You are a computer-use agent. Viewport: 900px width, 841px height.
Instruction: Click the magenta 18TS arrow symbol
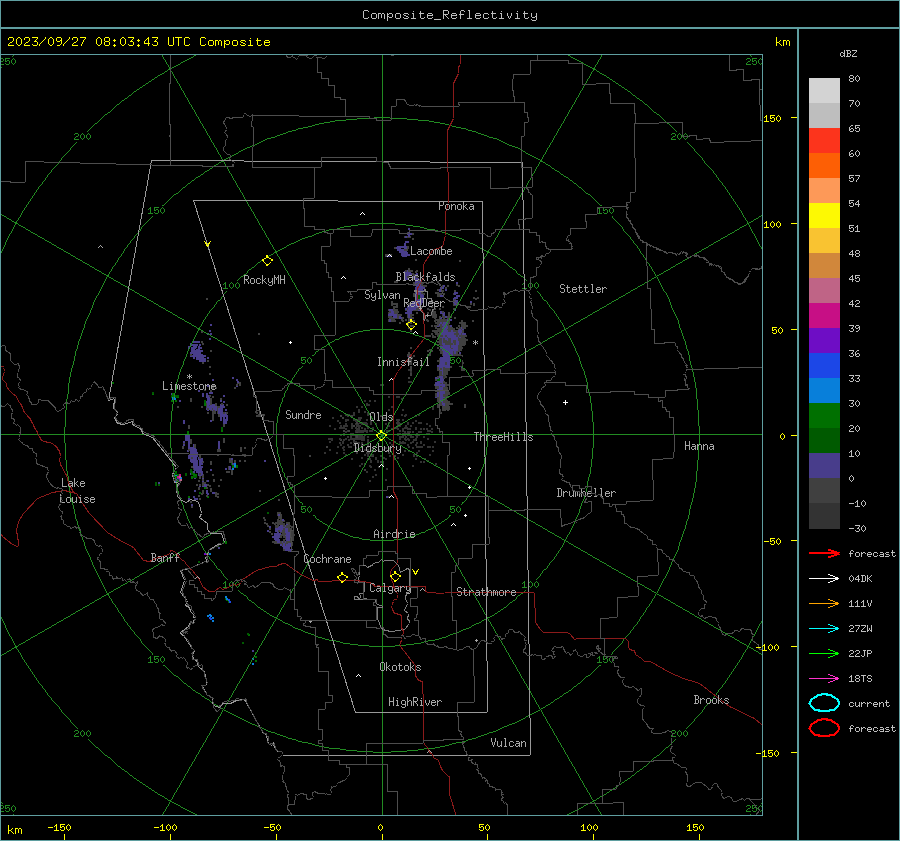pos(824,679)
